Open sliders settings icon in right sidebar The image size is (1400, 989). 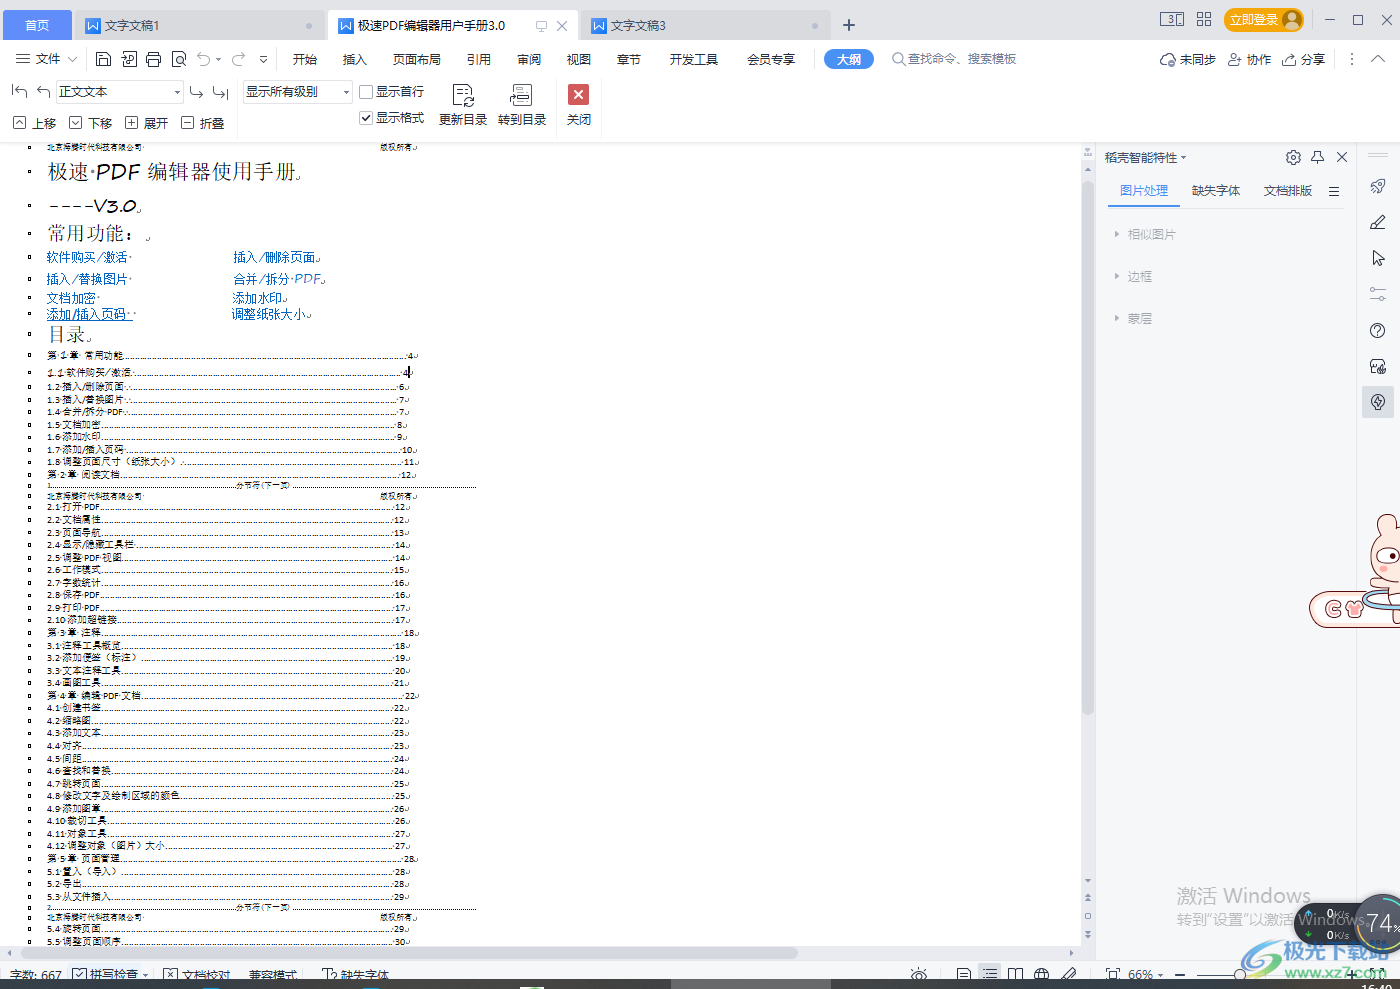point(1378,294)
